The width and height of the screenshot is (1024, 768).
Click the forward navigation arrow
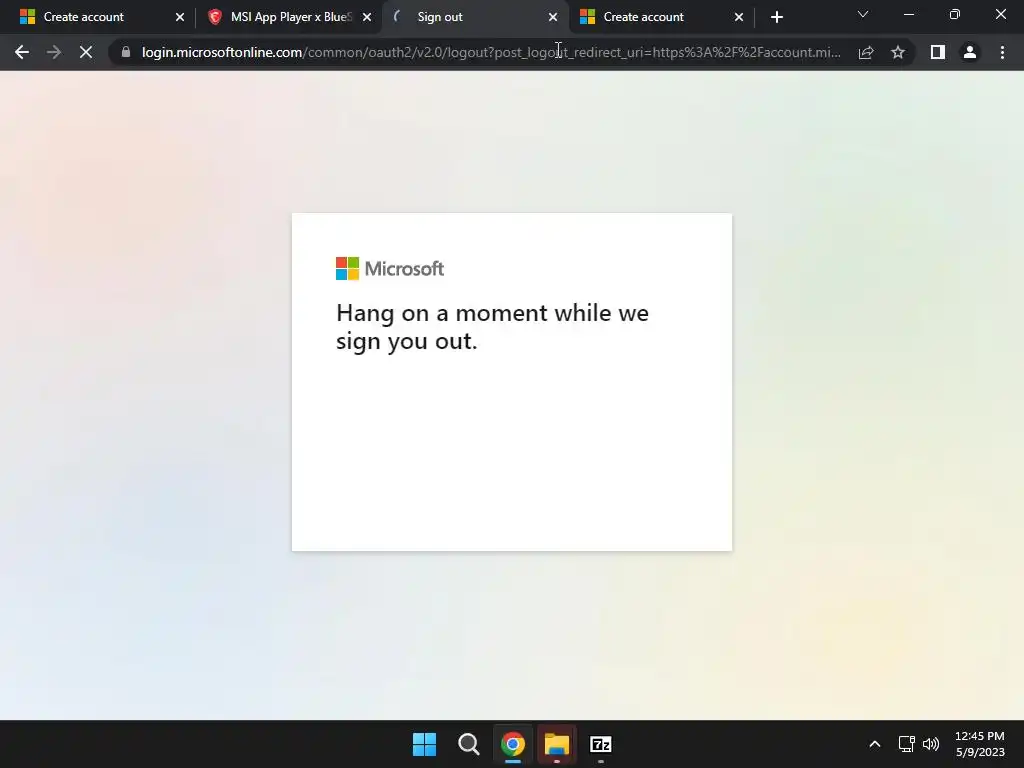pos(54,52)
